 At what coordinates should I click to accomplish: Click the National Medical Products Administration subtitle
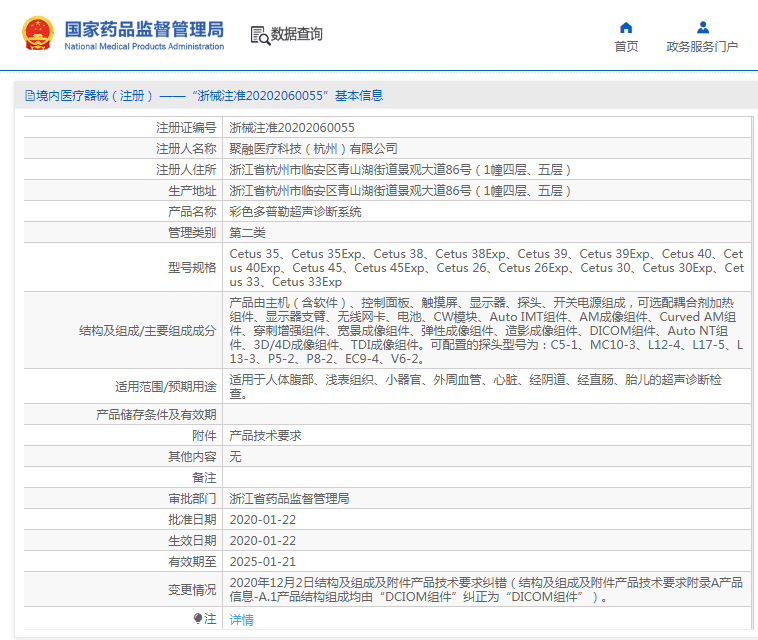coord(144,47)
